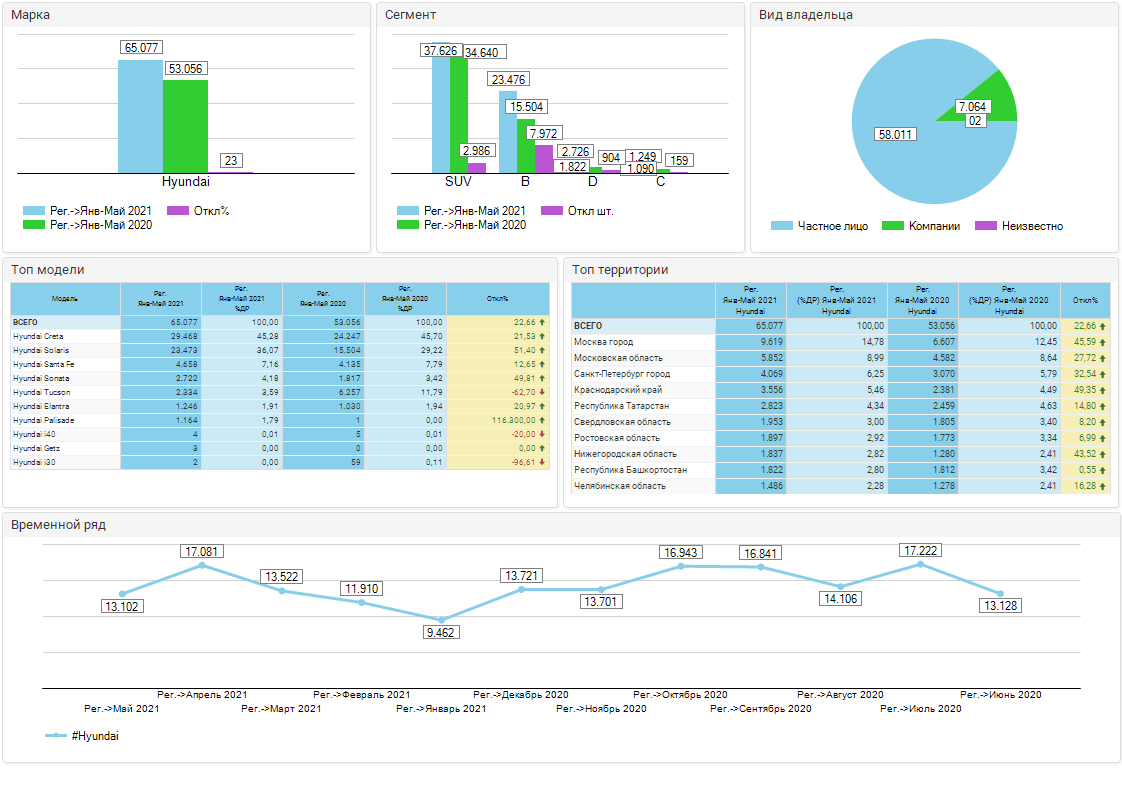This screenshot has height=793, width=1122.
Task: Click the red arrow in Hyundai i30 row
Action: pos(542,463)
